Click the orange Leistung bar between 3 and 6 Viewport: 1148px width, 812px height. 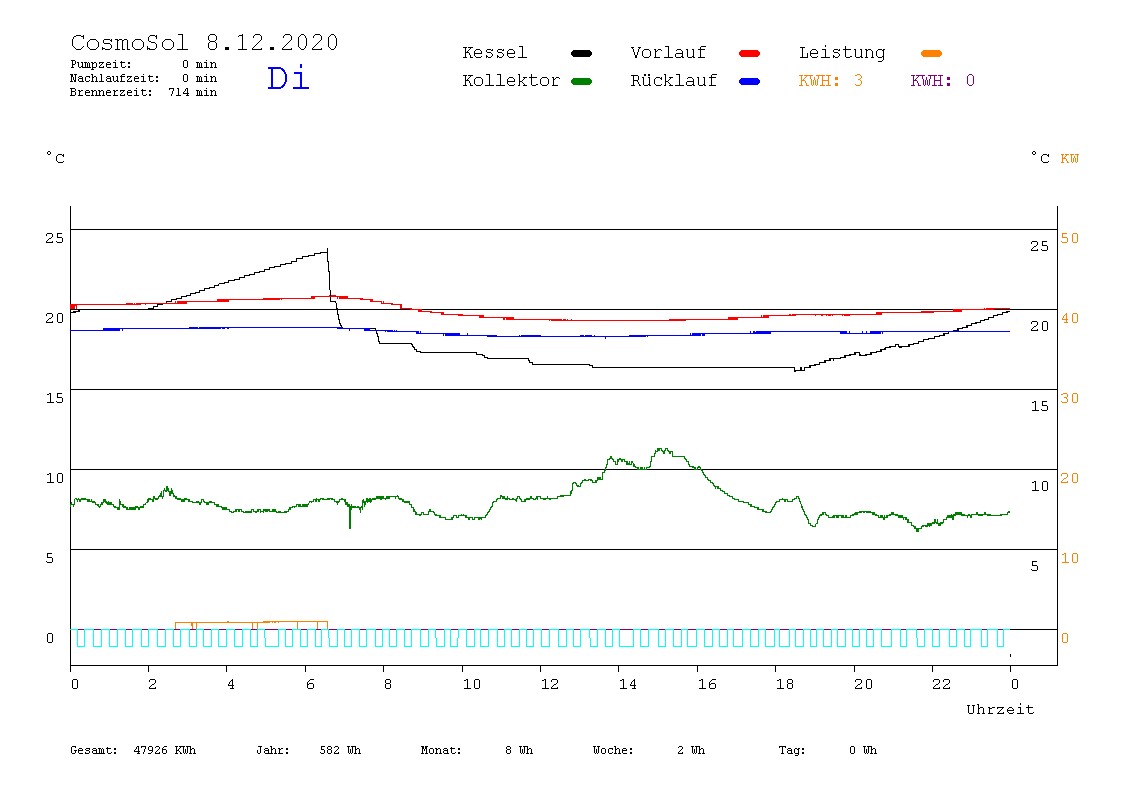(x=251, y=625)
